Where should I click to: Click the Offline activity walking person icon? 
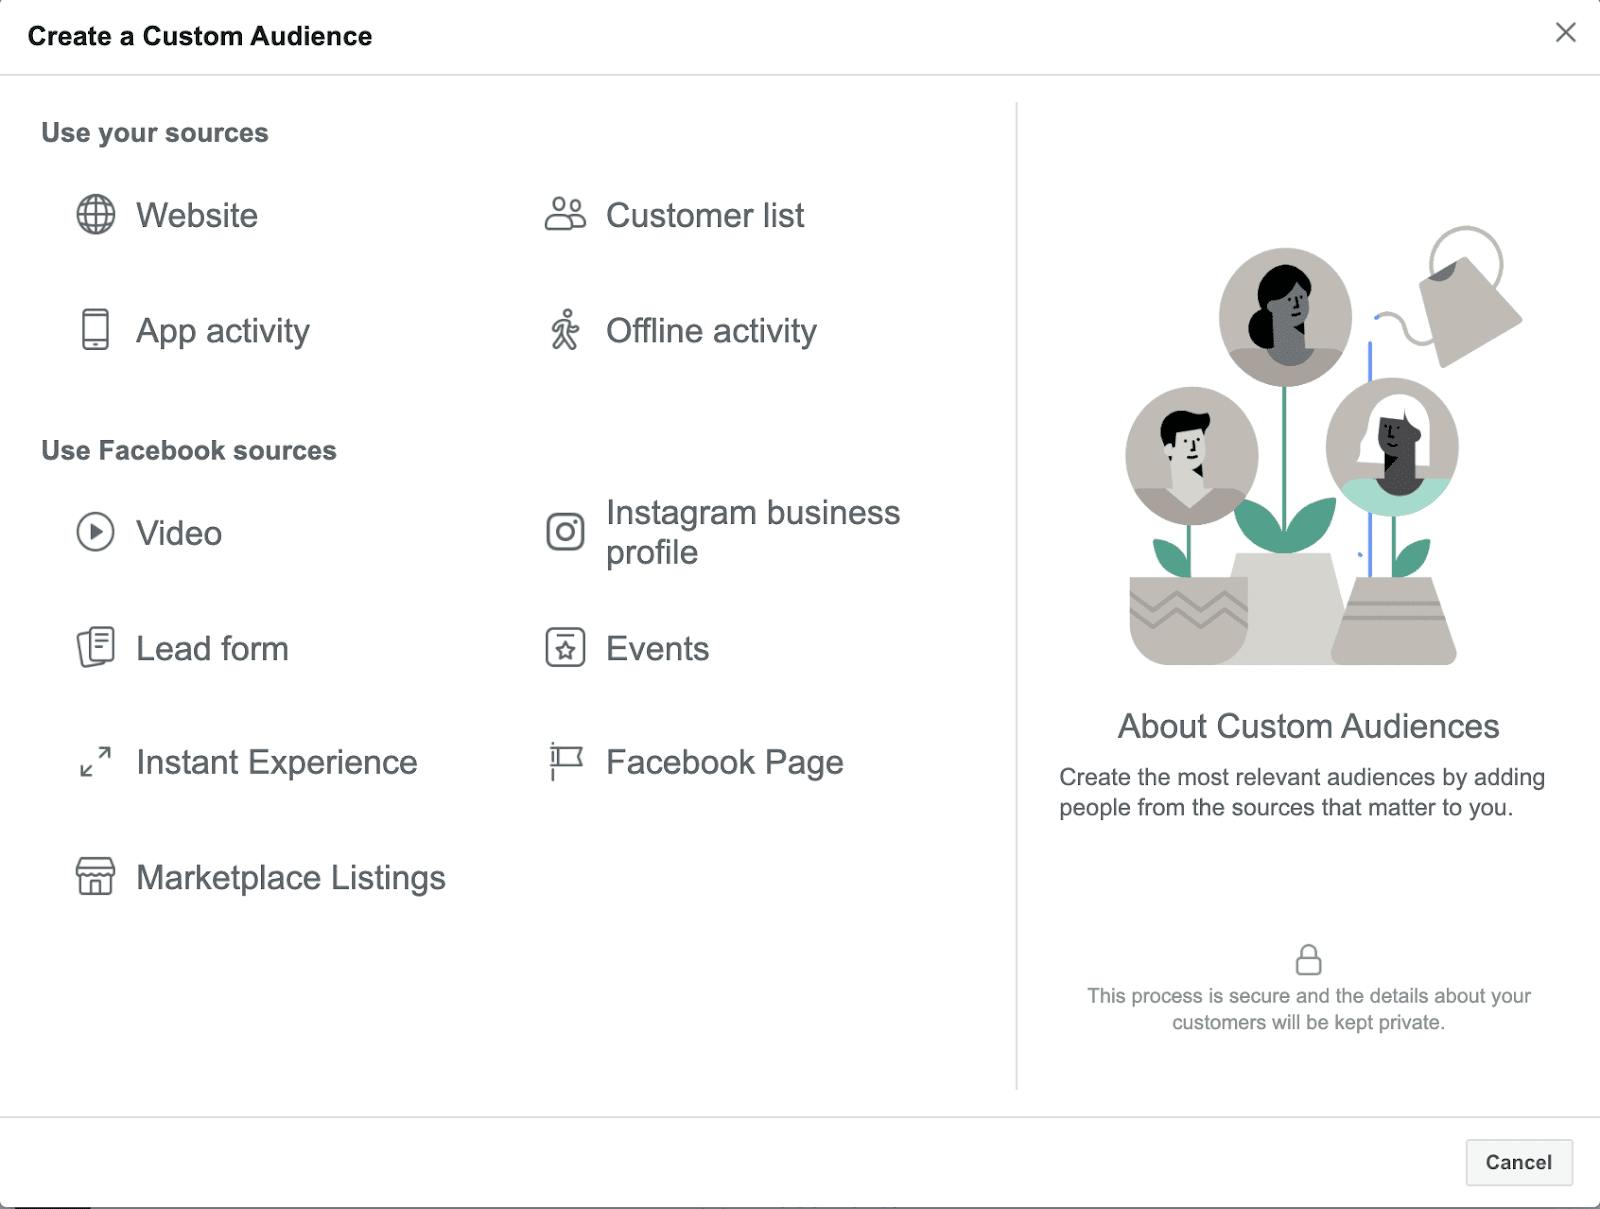pyautogui.click(x=565, y=330)
